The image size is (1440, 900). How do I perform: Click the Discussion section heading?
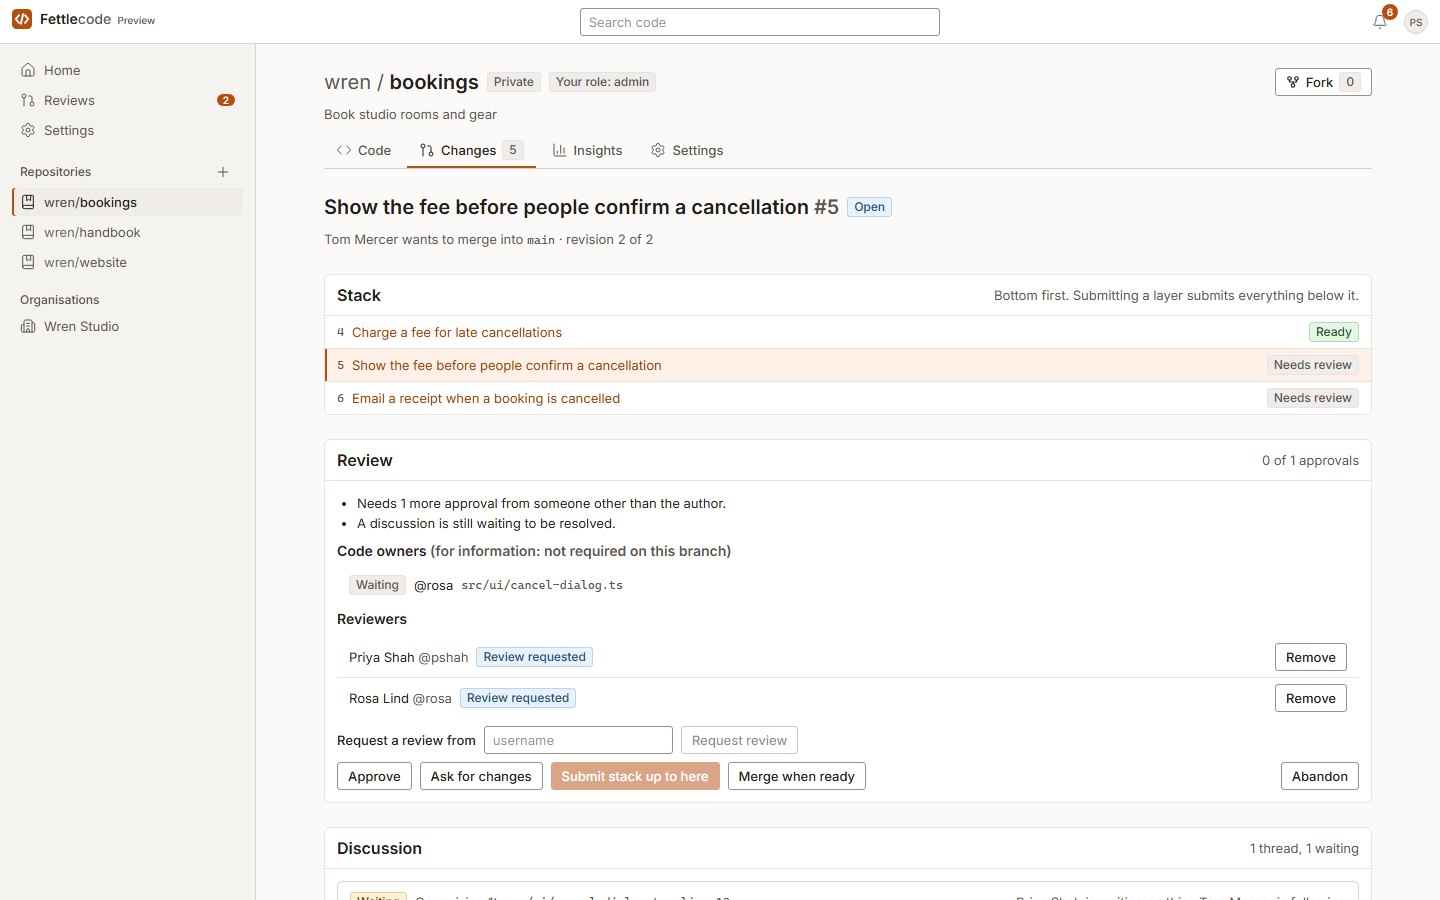click(x=379, y=848)
